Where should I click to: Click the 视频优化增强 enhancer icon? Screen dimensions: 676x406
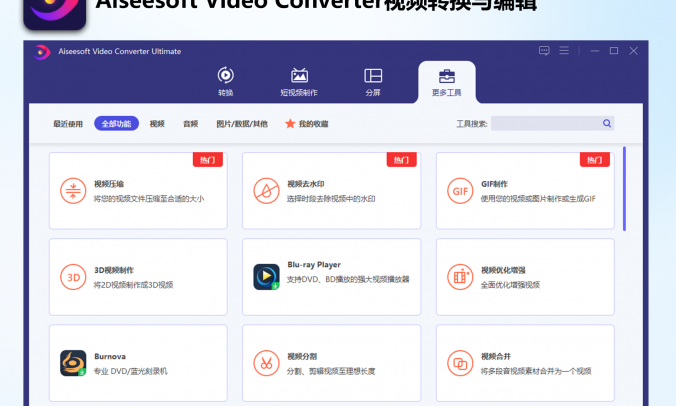(460, 277)
